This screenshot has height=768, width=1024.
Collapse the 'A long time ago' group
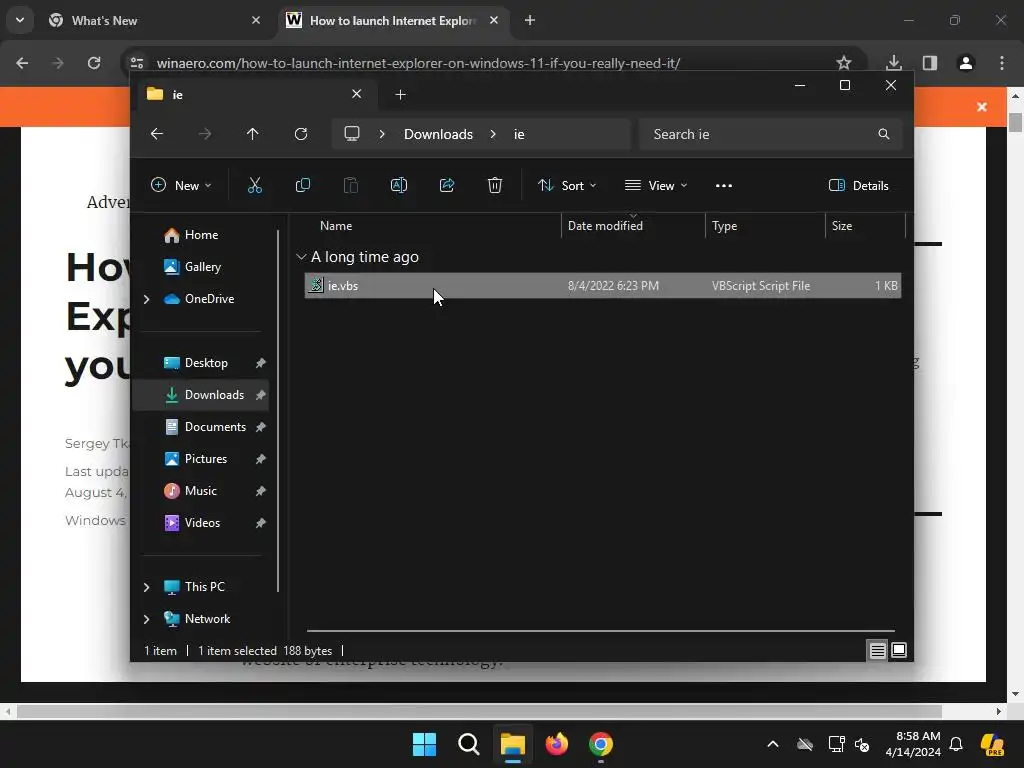(x=301, y=257)
